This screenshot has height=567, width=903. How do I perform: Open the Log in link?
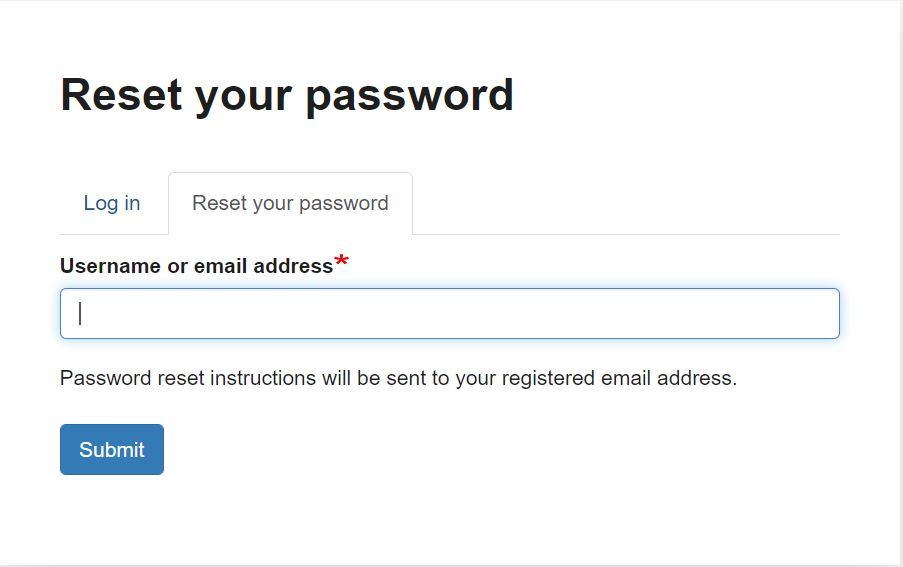pyautogui.click(x=112, y=203)
